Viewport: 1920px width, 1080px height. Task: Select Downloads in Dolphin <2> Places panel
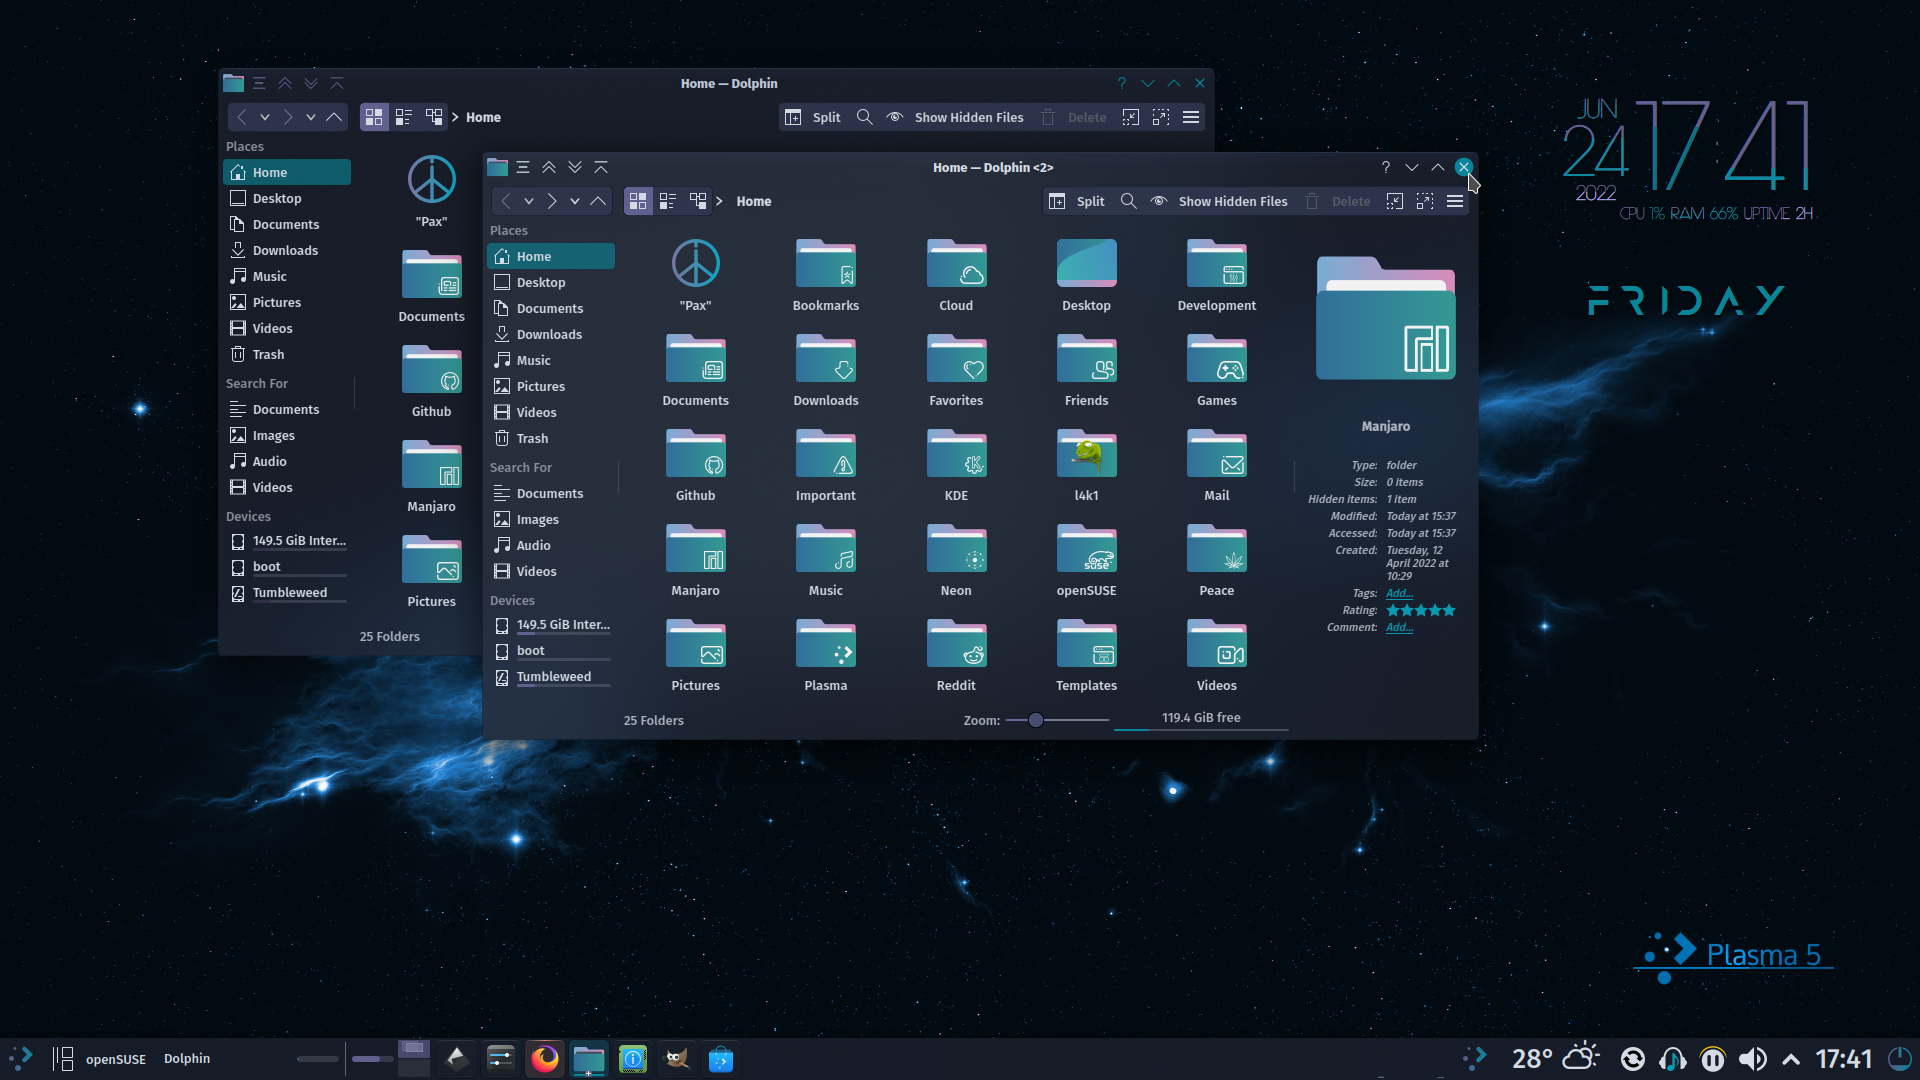click(551, 334)
